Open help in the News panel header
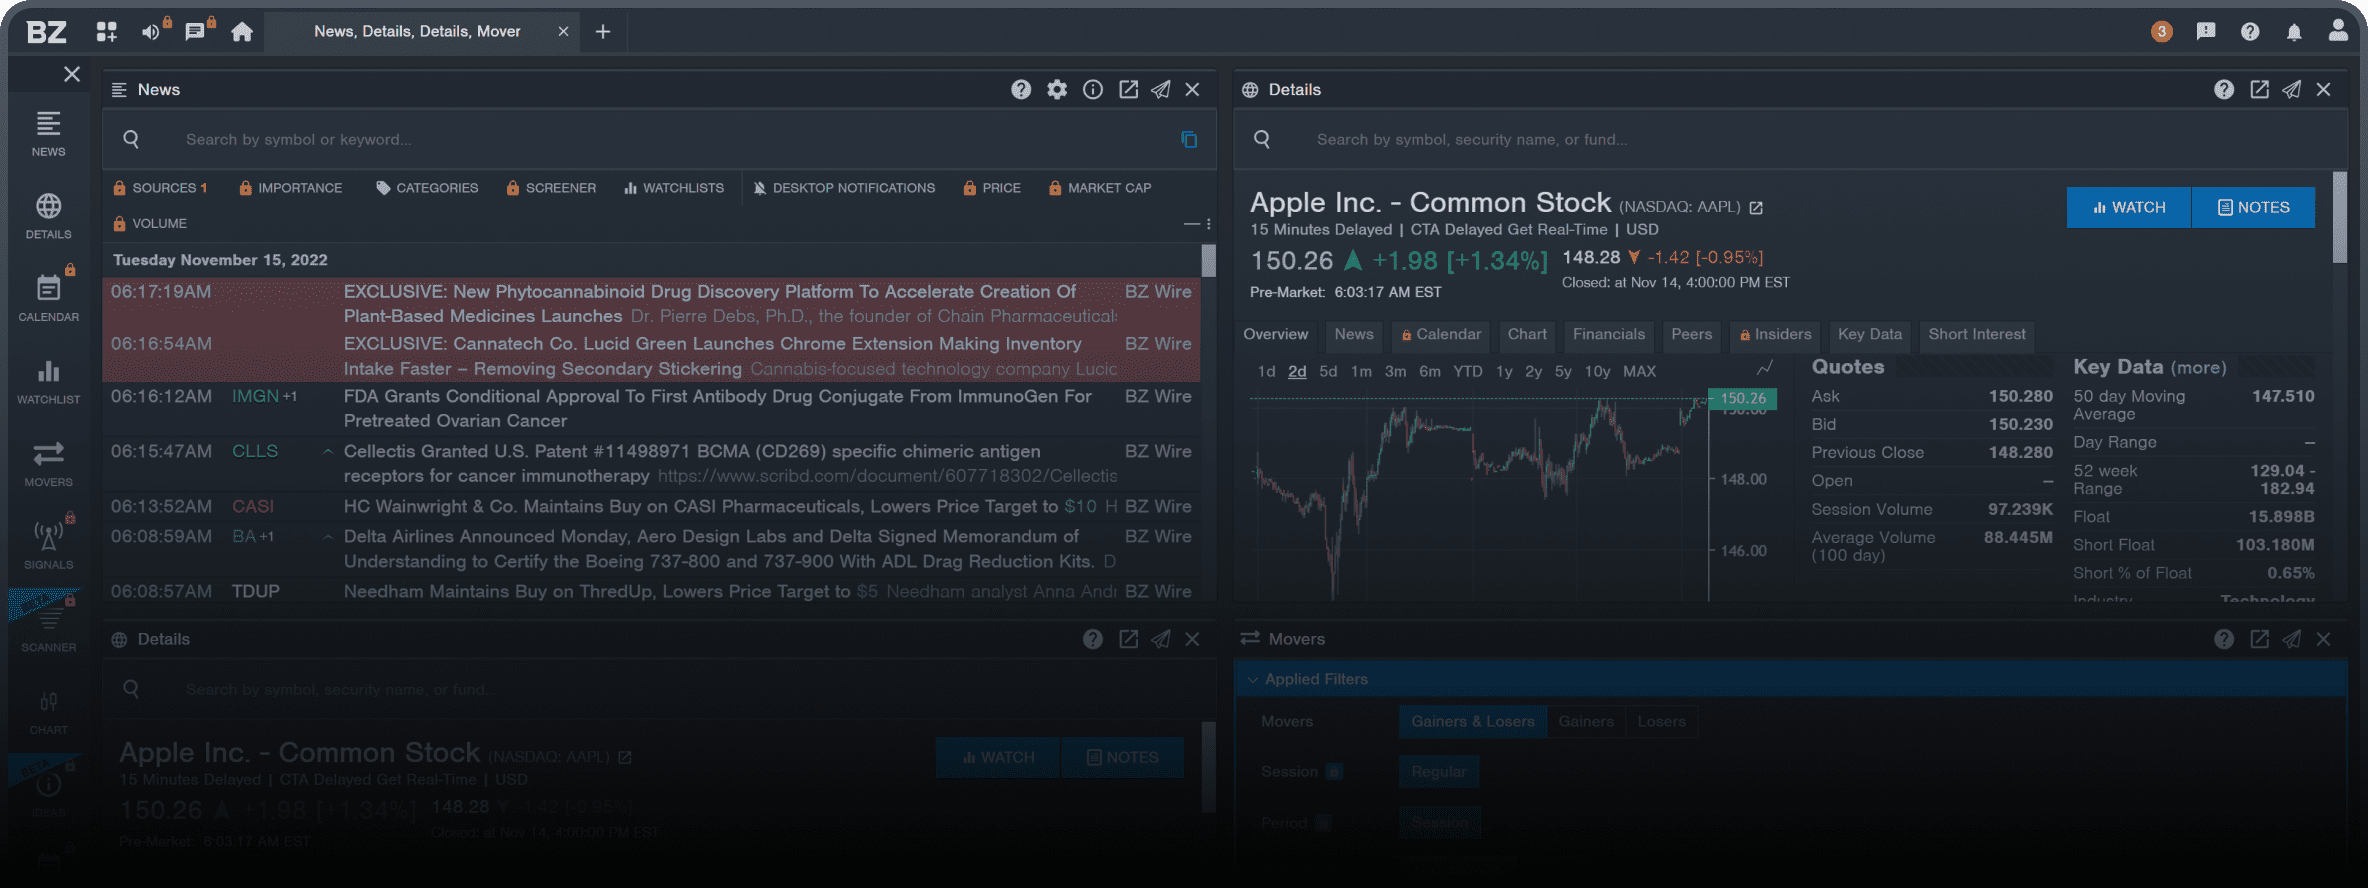The image size is (2368, 888). 1021,90
